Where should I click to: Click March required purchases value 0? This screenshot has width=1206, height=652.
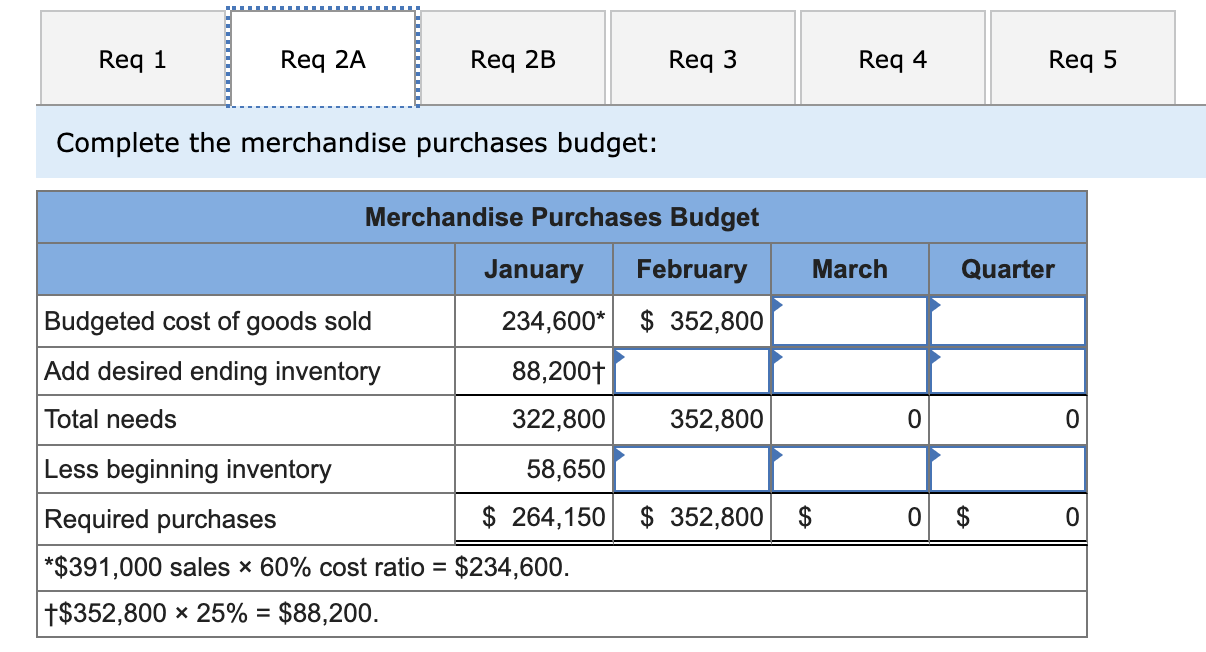click(913, 518)
